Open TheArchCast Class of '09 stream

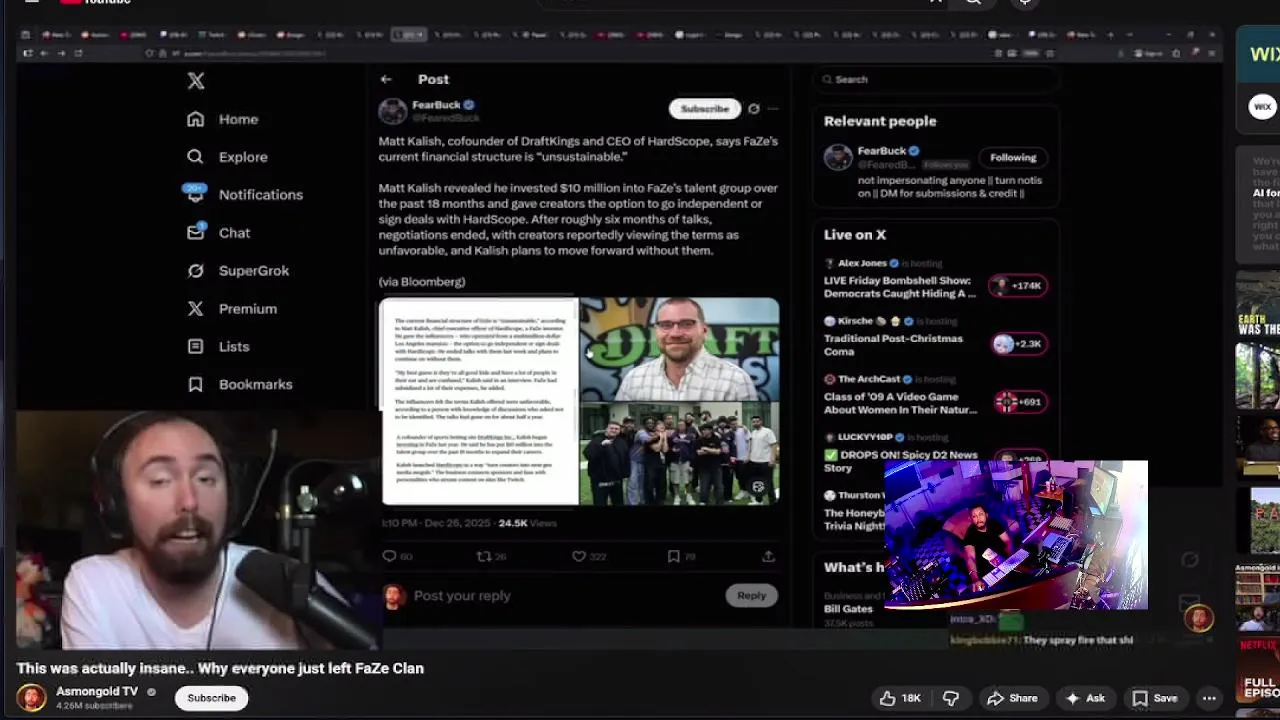point(900,402)
